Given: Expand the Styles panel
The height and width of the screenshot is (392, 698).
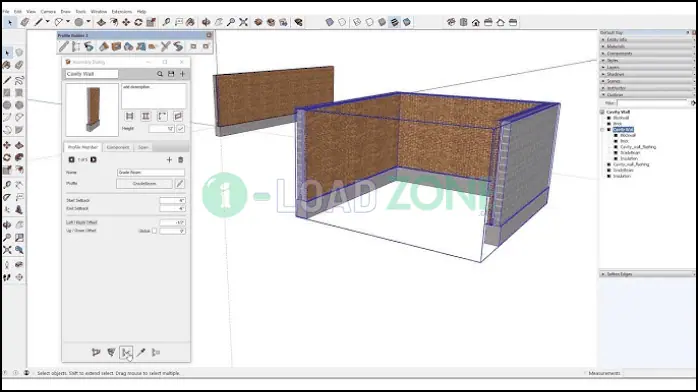Looking at the screenshot, I should [646, 60].
